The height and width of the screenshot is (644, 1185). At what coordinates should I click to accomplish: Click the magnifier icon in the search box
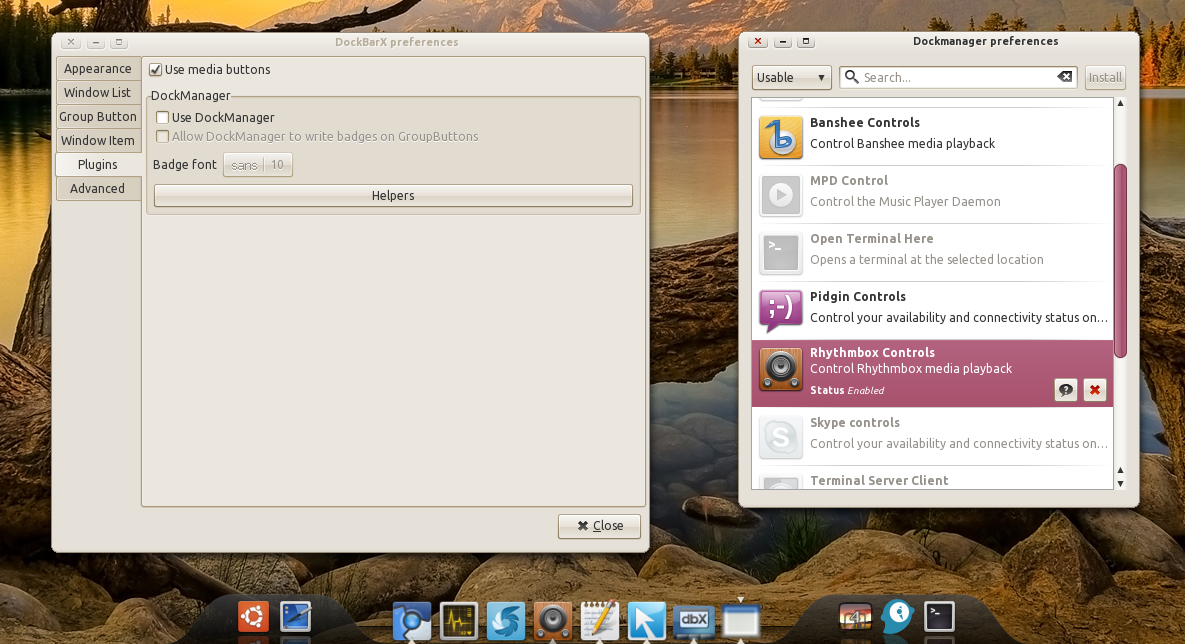[x=852, y=77]
